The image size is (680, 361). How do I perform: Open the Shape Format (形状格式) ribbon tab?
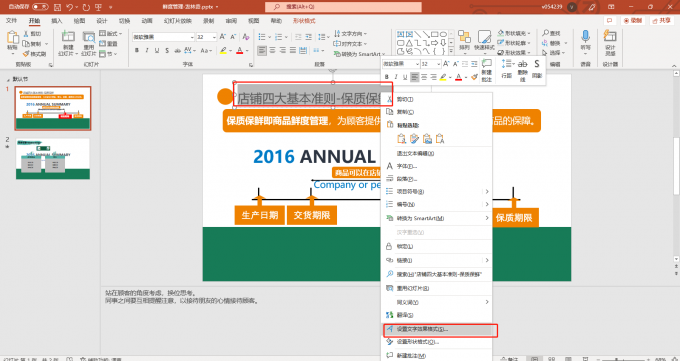click(x=304, y=20)
